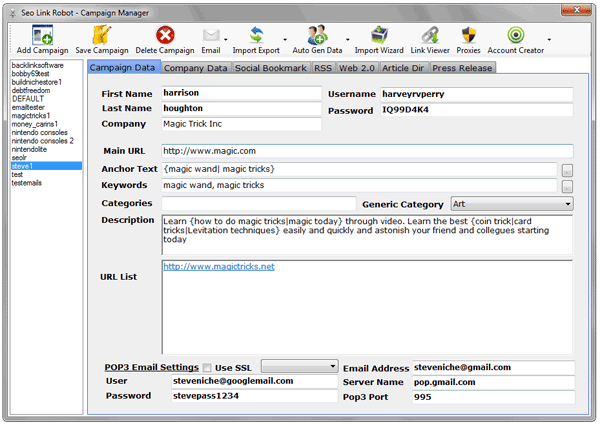Enable the Use SSL checkbox

coord(208,368)
